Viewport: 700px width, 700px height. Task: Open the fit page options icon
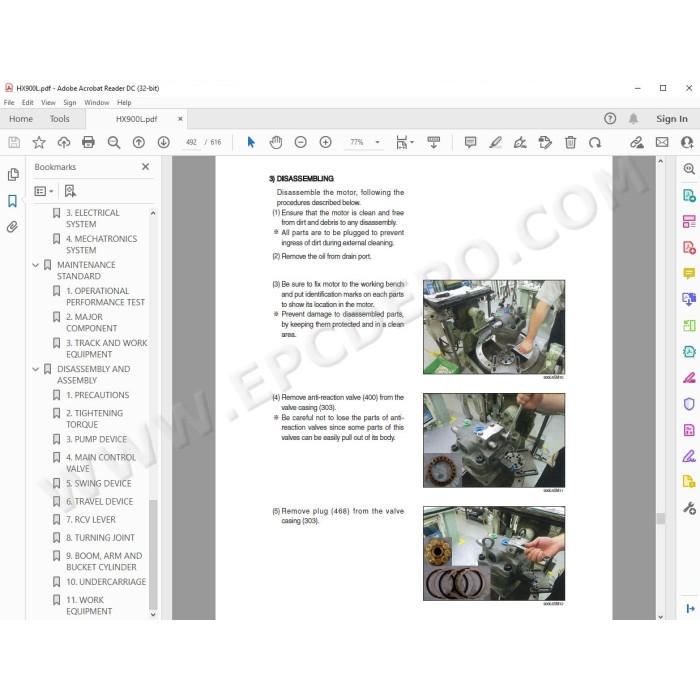pos(404,142)
